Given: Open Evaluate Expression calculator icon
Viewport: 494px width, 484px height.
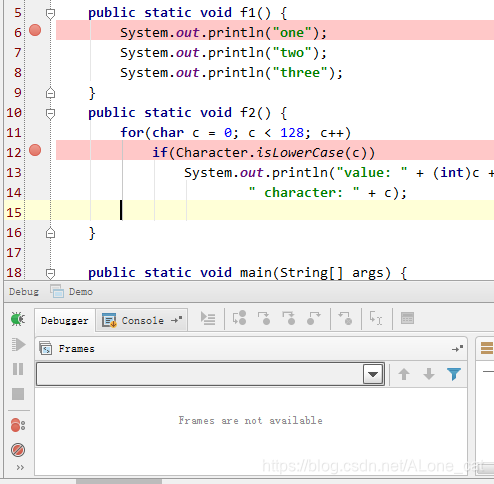Looking at the screenshot, I should [407, 318].
